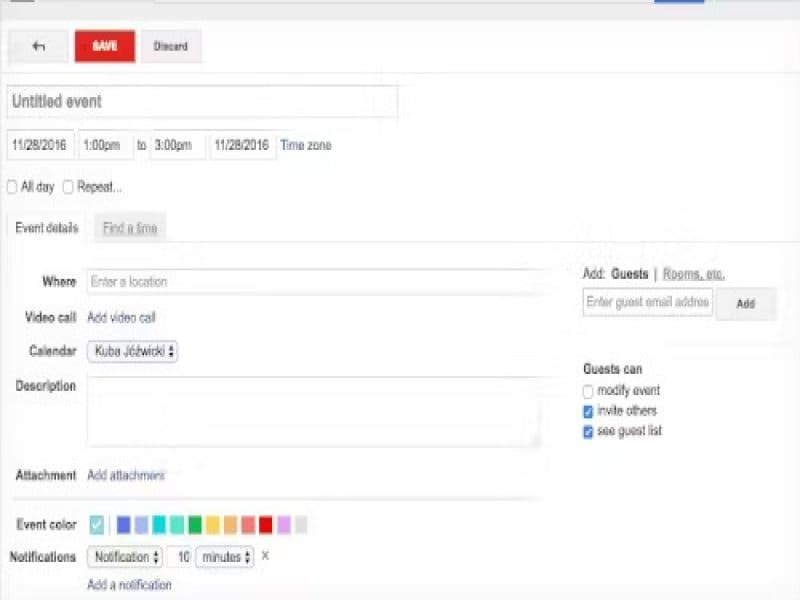Enable the Repeat checkbox

point(68,187)
